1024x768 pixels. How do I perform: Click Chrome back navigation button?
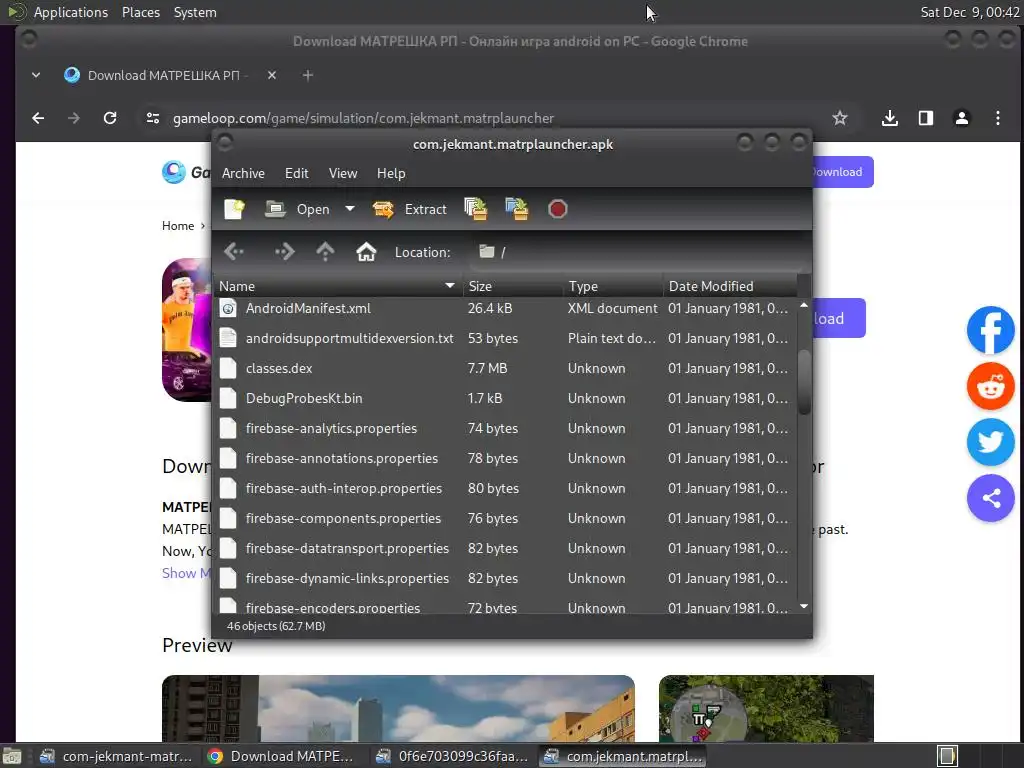(x=38, y=118)
